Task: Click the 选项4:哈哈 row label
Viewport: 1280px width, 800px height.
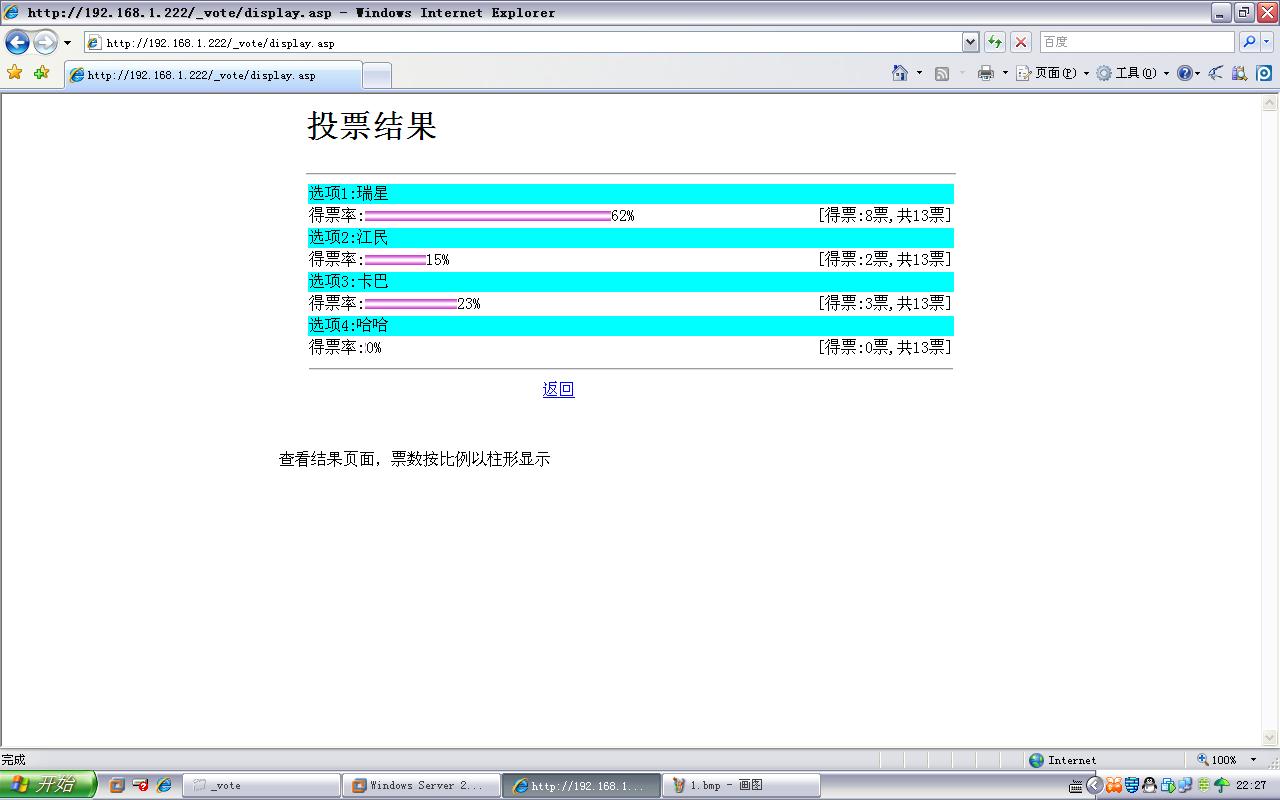Action: click(x=348, y=325)
